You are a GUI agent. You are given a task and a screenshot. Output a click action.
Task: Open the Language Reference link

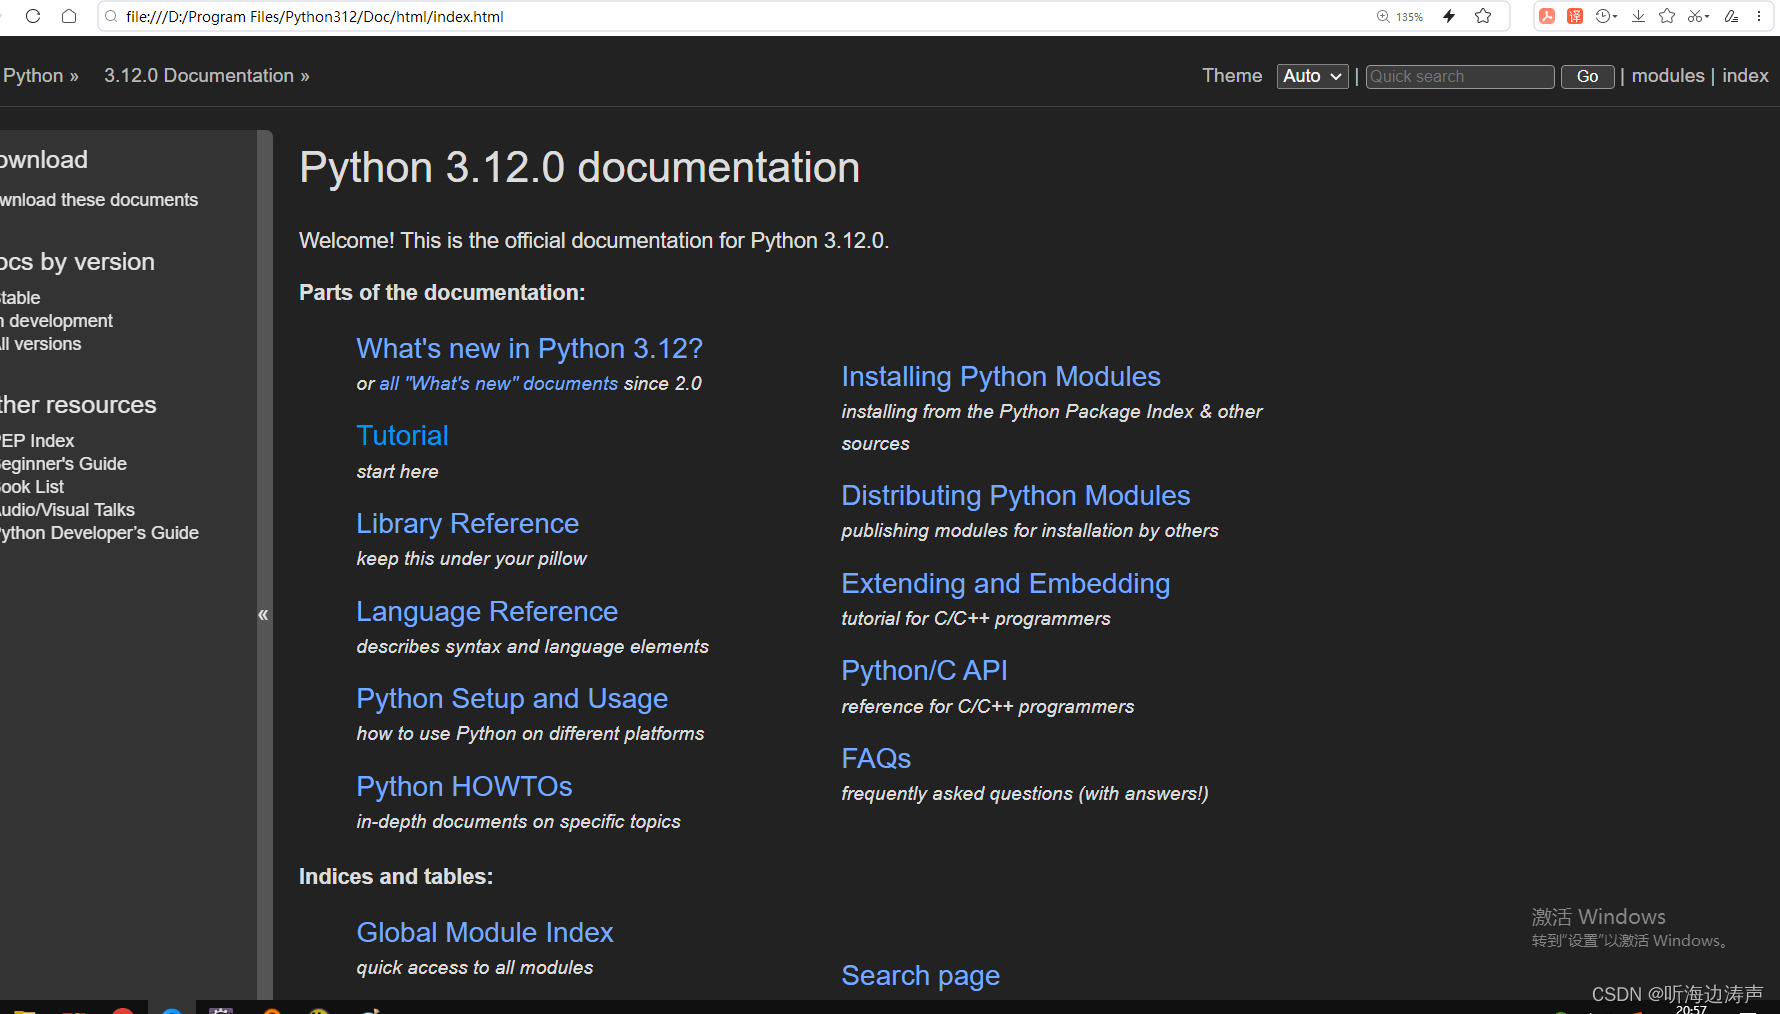pos(486,612)
